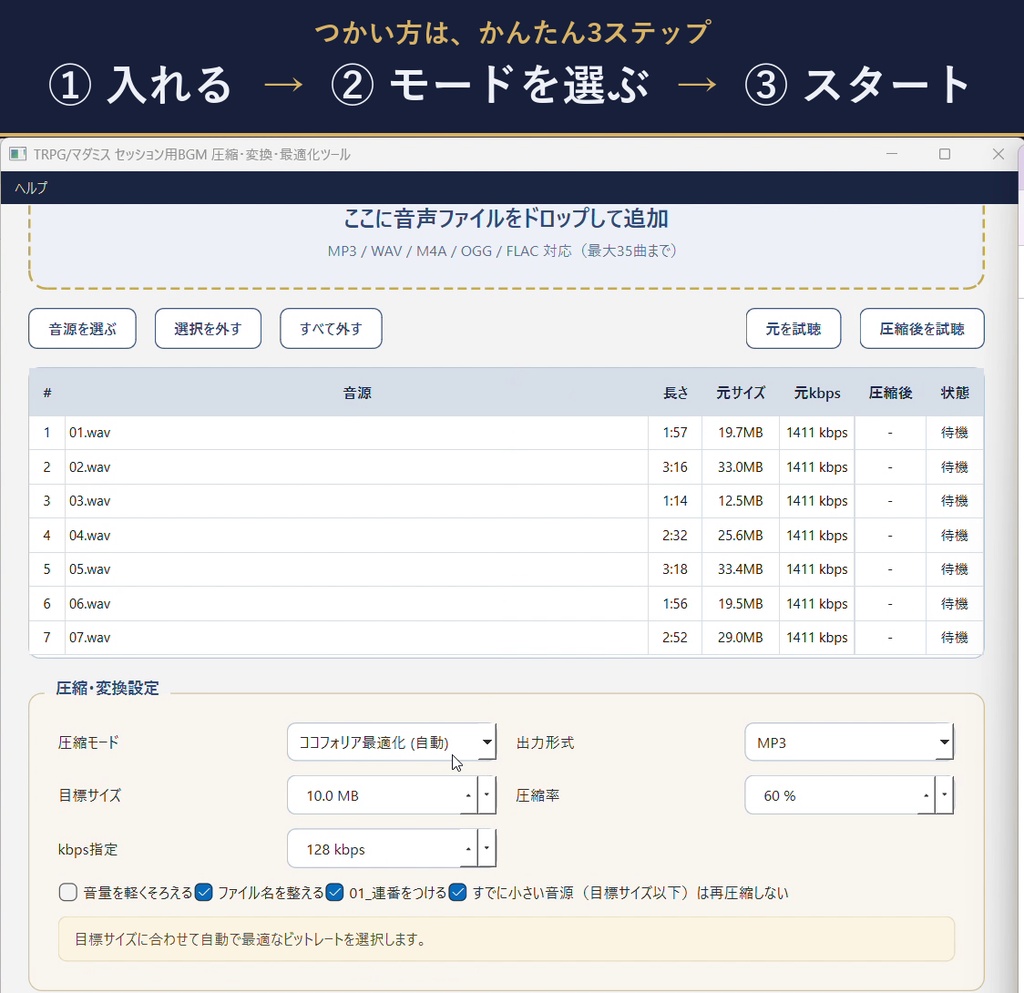
Task: Click the 1:14 length cell
Action: [x=675, y=501]
